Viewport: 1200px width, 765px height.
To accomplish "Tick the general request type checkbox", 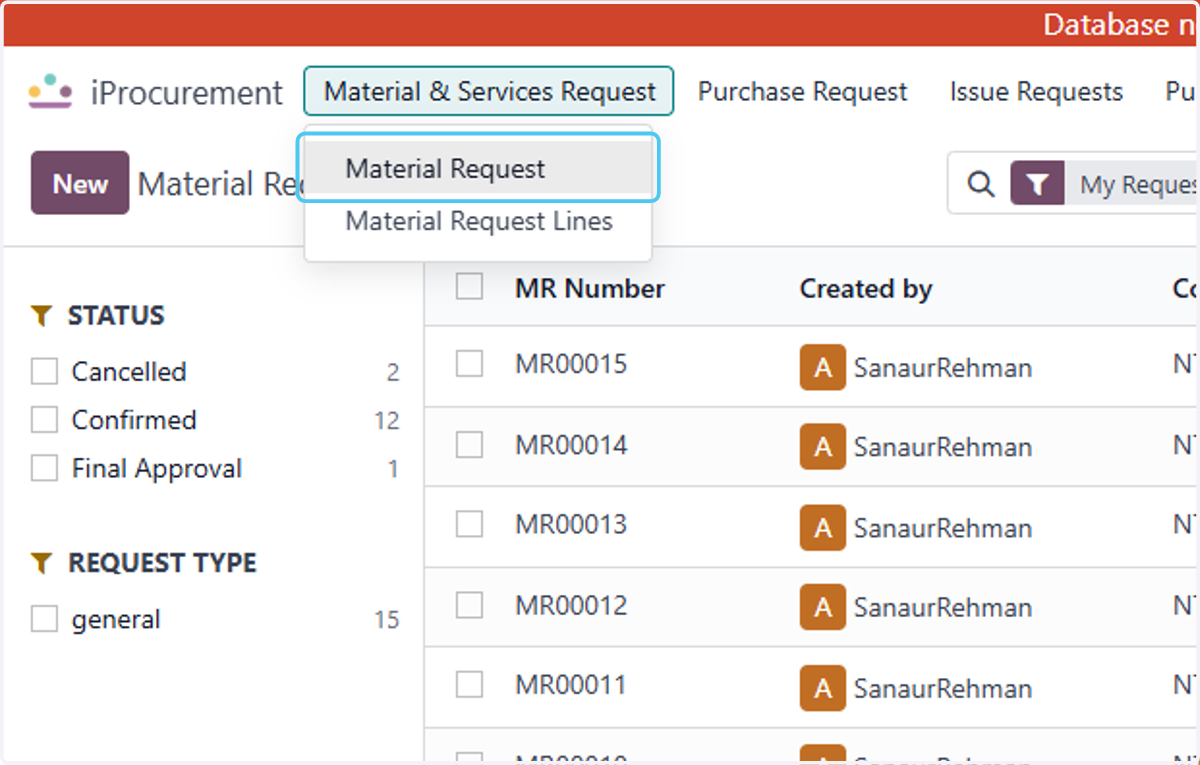I will pyautogui.click(x=44, y=619).
